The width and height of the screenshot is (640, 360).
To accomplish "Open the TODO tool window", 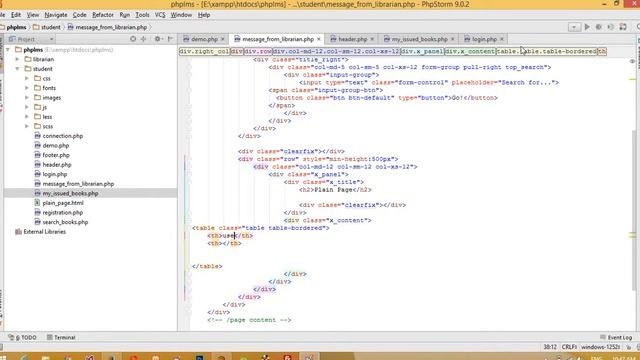I will tap(22, 338).
